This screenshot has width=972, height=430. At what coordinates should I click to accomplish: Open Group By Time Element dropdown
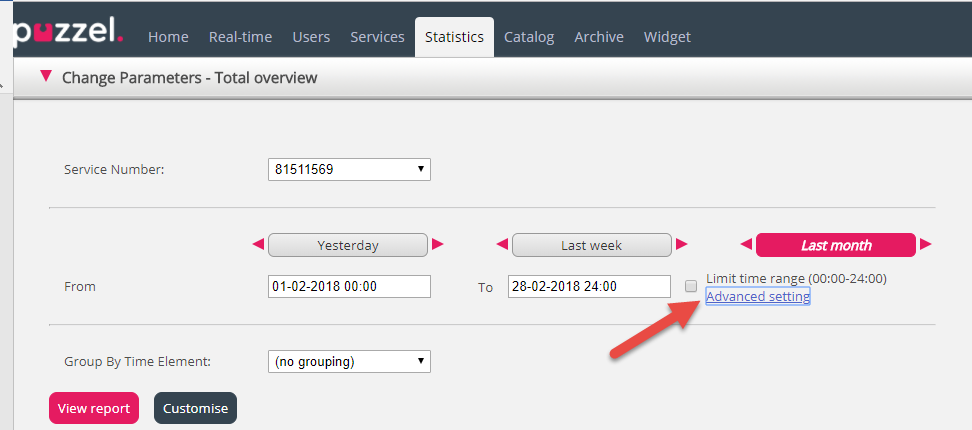pos(349,361)
